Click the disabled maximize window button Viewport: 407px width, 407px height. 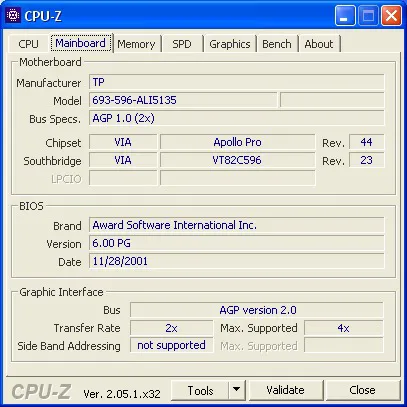[x=368, y=15]
